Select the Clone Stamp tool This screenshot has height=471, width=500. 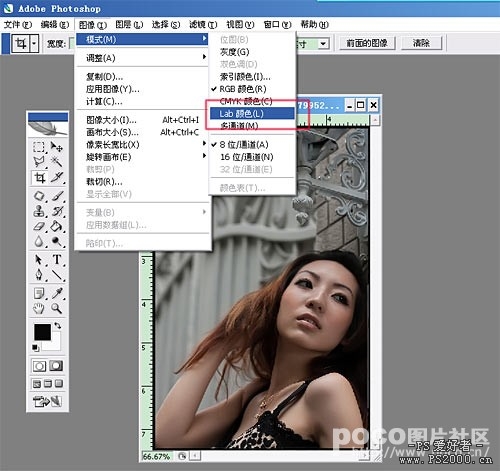pyautogui.click(x=39, y=211)
